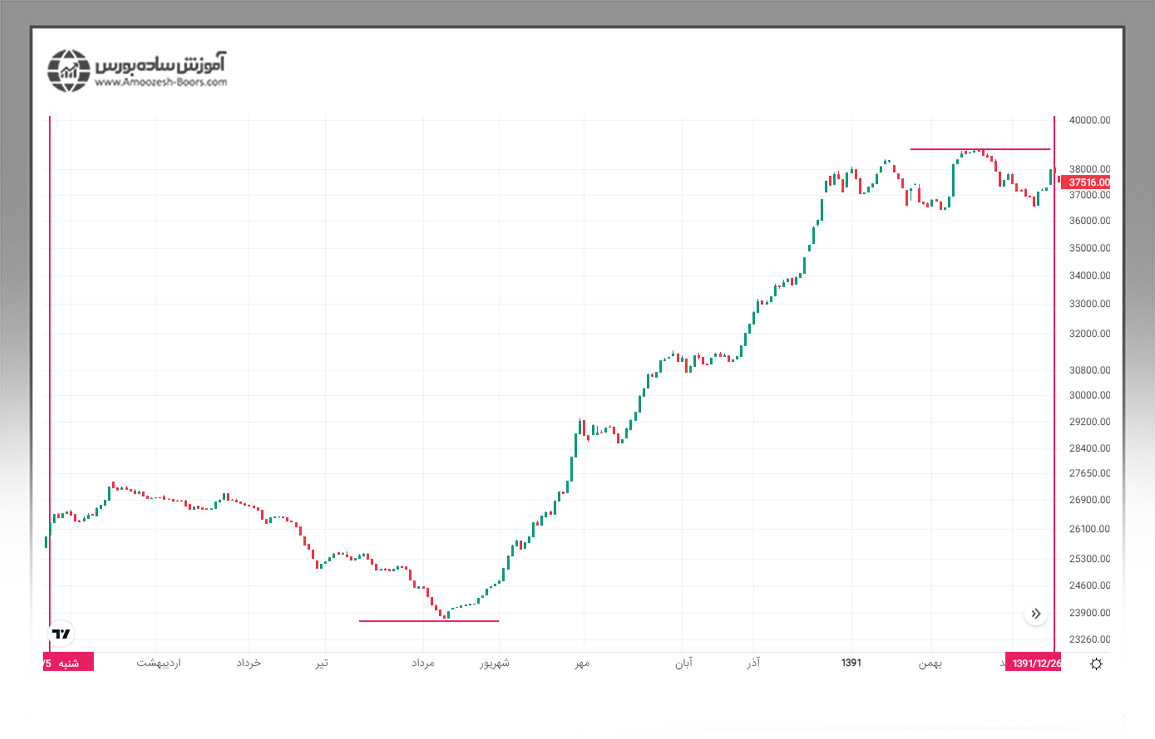The width and height of the screenshot is (1155, 739).
Task: Click the 30000.00 price axis label
Action: pyautogui.click(x=1090, y=395)
